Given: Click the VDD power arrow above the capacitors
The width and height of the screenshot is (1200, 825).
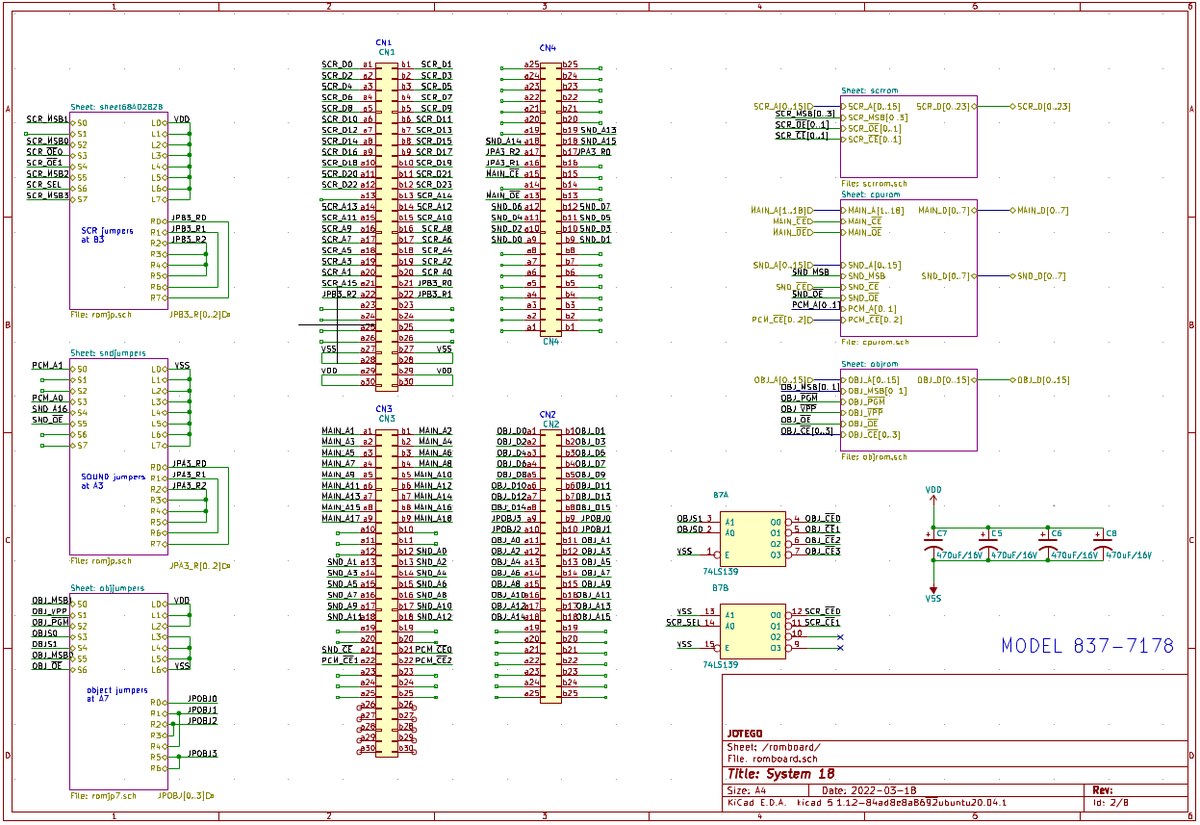Looking at the screenshot, I should coord(933,499).
